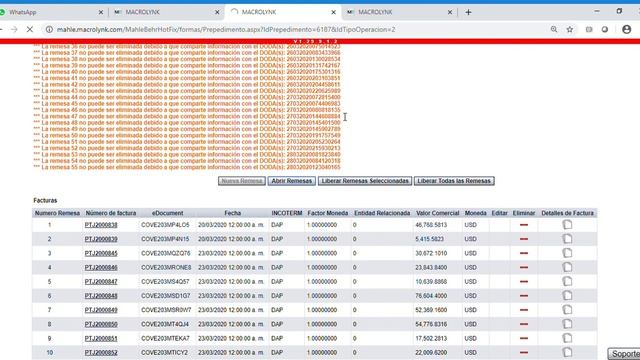This screenshot has height=360, width=640.
Task: Delete invoice PTJ2000852 with red minus icon
Action: click(524, 352)
